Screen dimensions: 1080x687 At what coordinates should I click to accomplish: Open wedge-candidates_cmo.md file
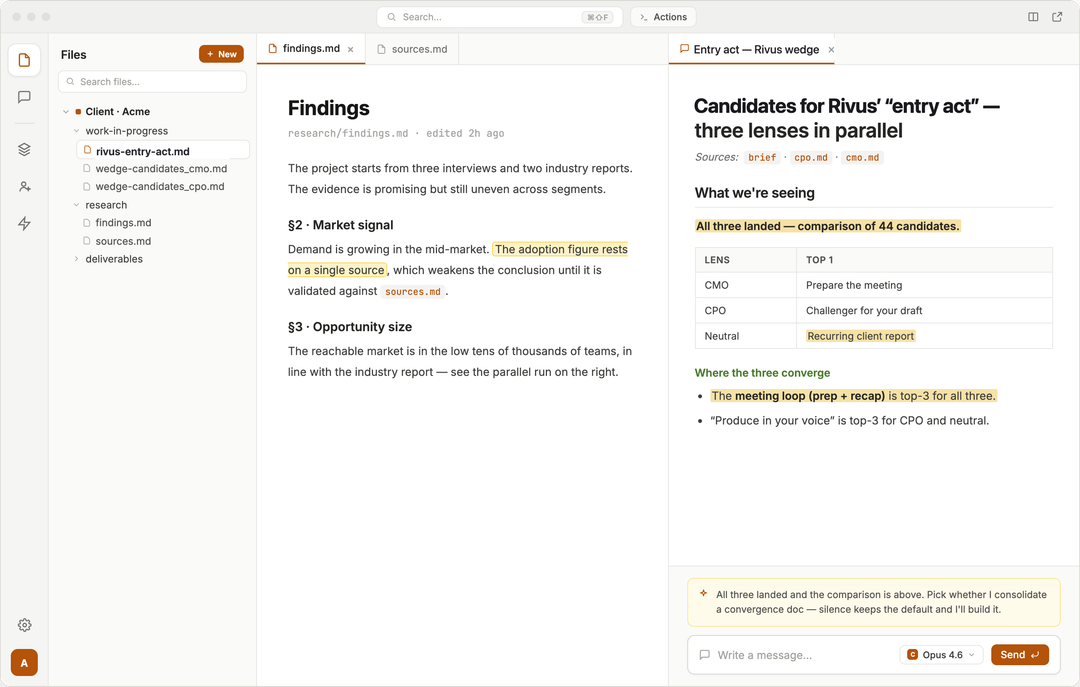161,169
